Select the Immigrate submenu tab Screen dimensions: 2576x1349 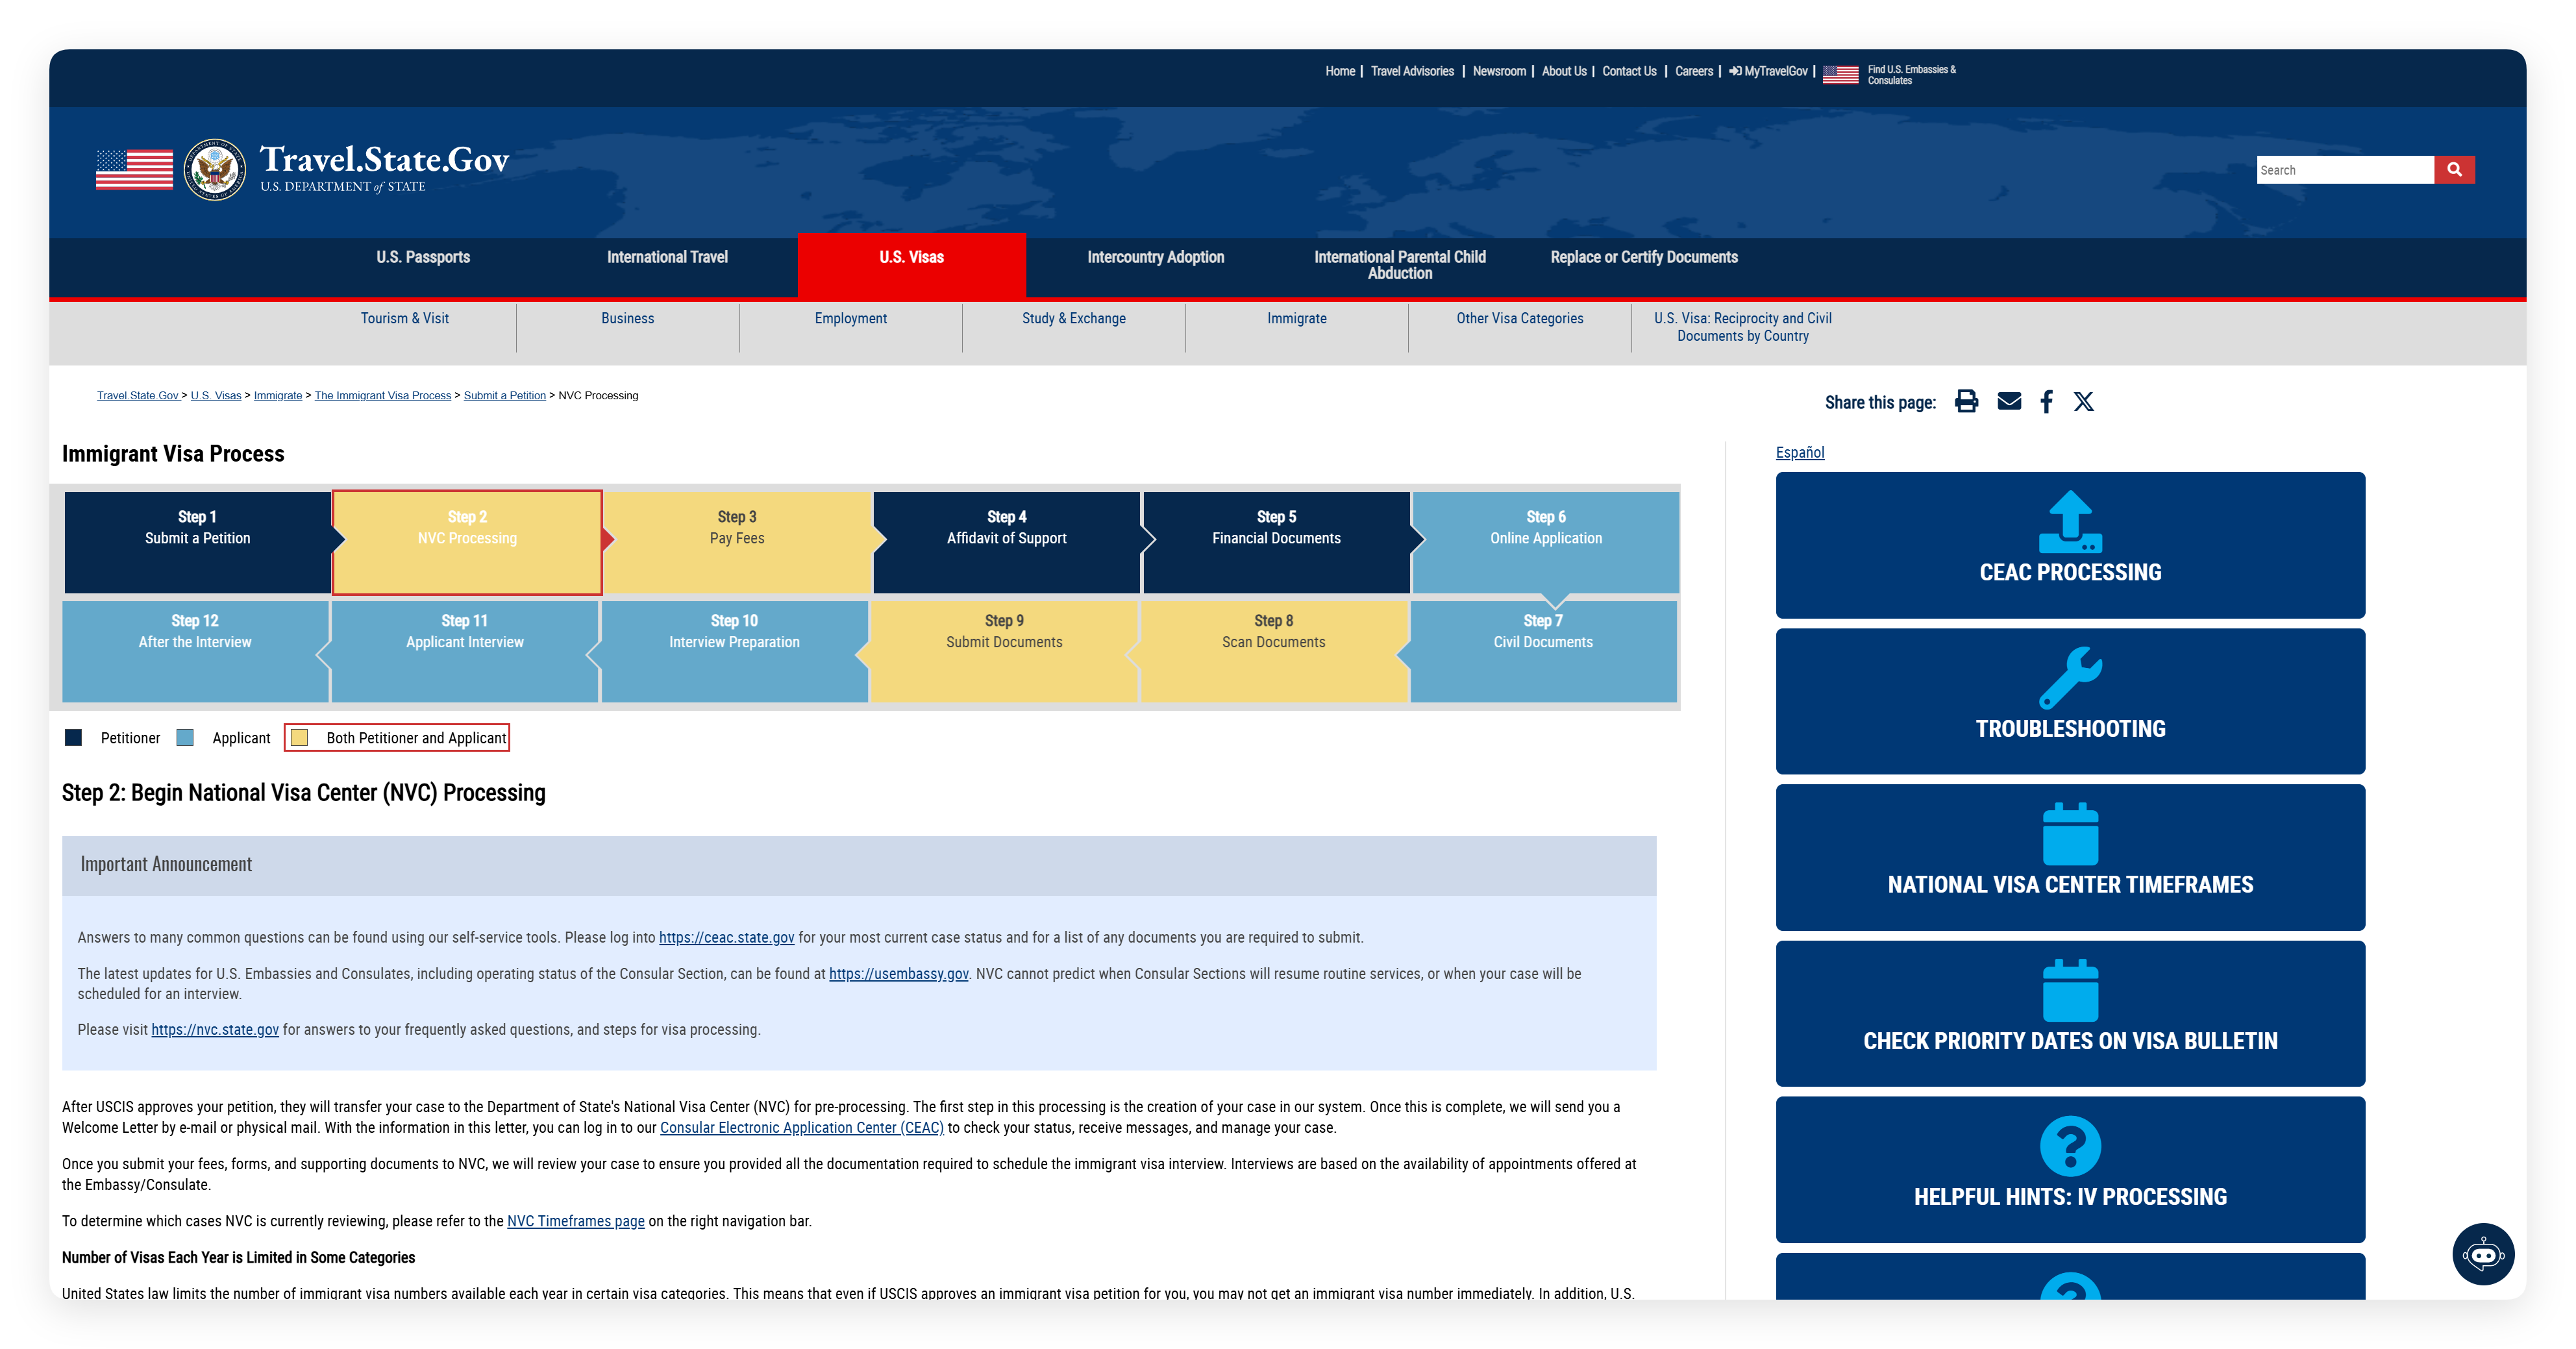click(1296, 319)
